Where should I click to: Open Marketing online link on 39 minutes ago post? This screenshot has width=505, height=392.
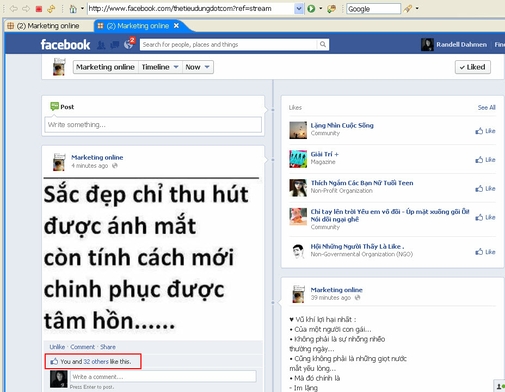(336, 290)
